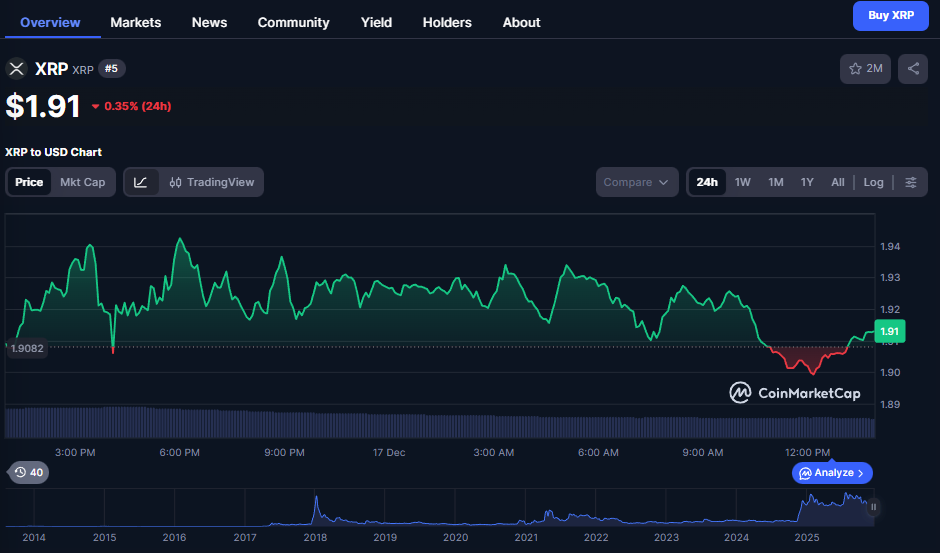
Task: Click the Buy XRP button
Action: 890,16
